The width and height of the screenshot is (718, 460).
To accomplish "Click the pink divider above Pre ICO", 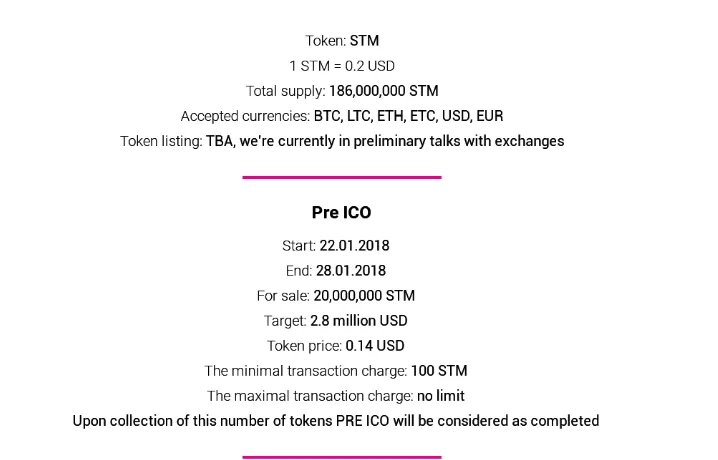I will tap(342, 177).
